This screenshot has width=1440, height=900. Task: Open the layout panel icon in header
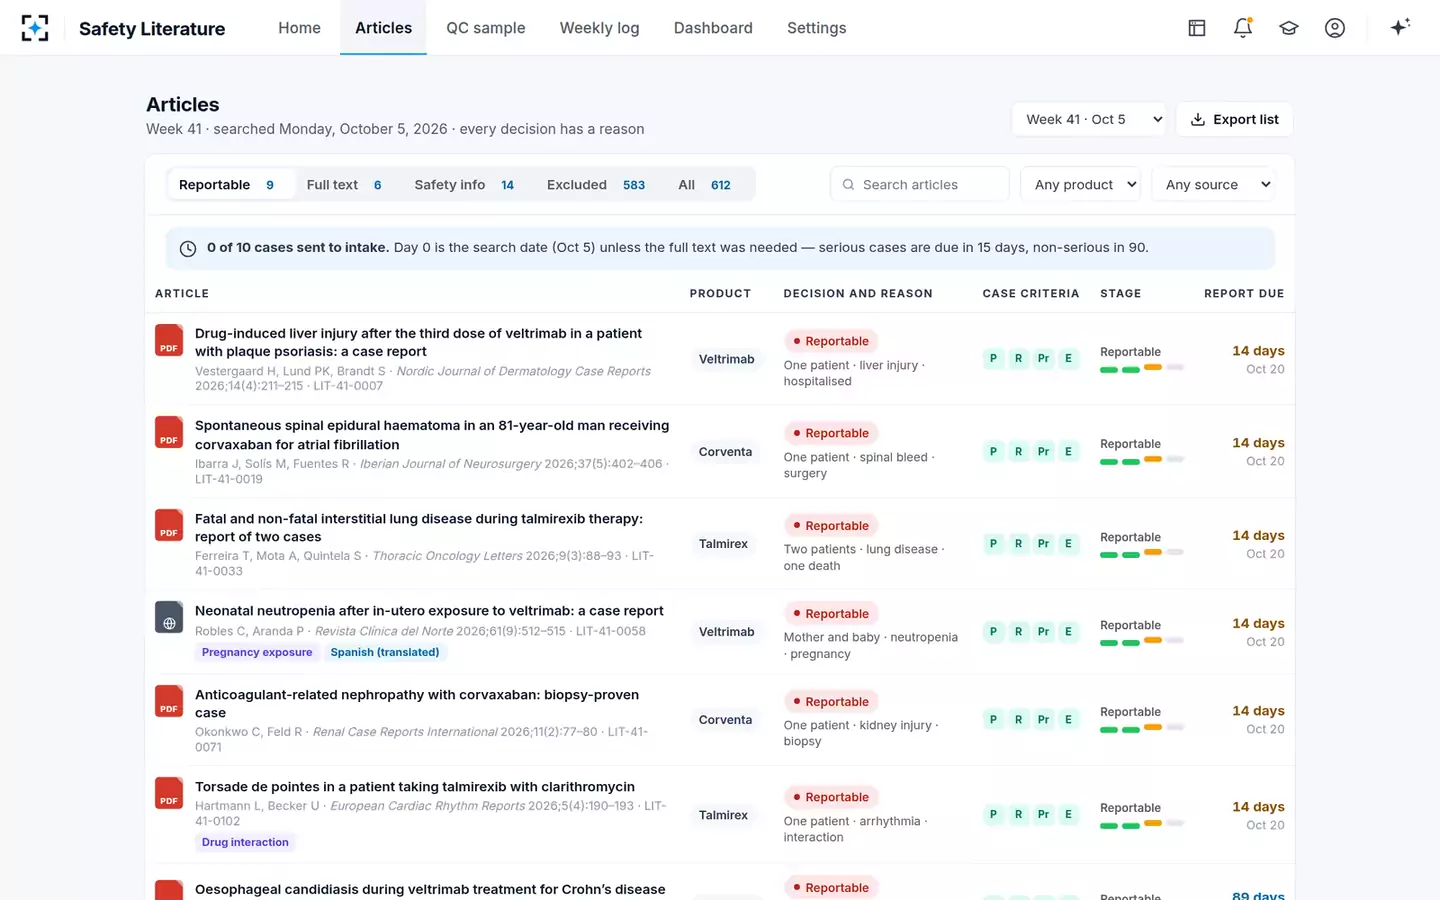pos(1197,28)
